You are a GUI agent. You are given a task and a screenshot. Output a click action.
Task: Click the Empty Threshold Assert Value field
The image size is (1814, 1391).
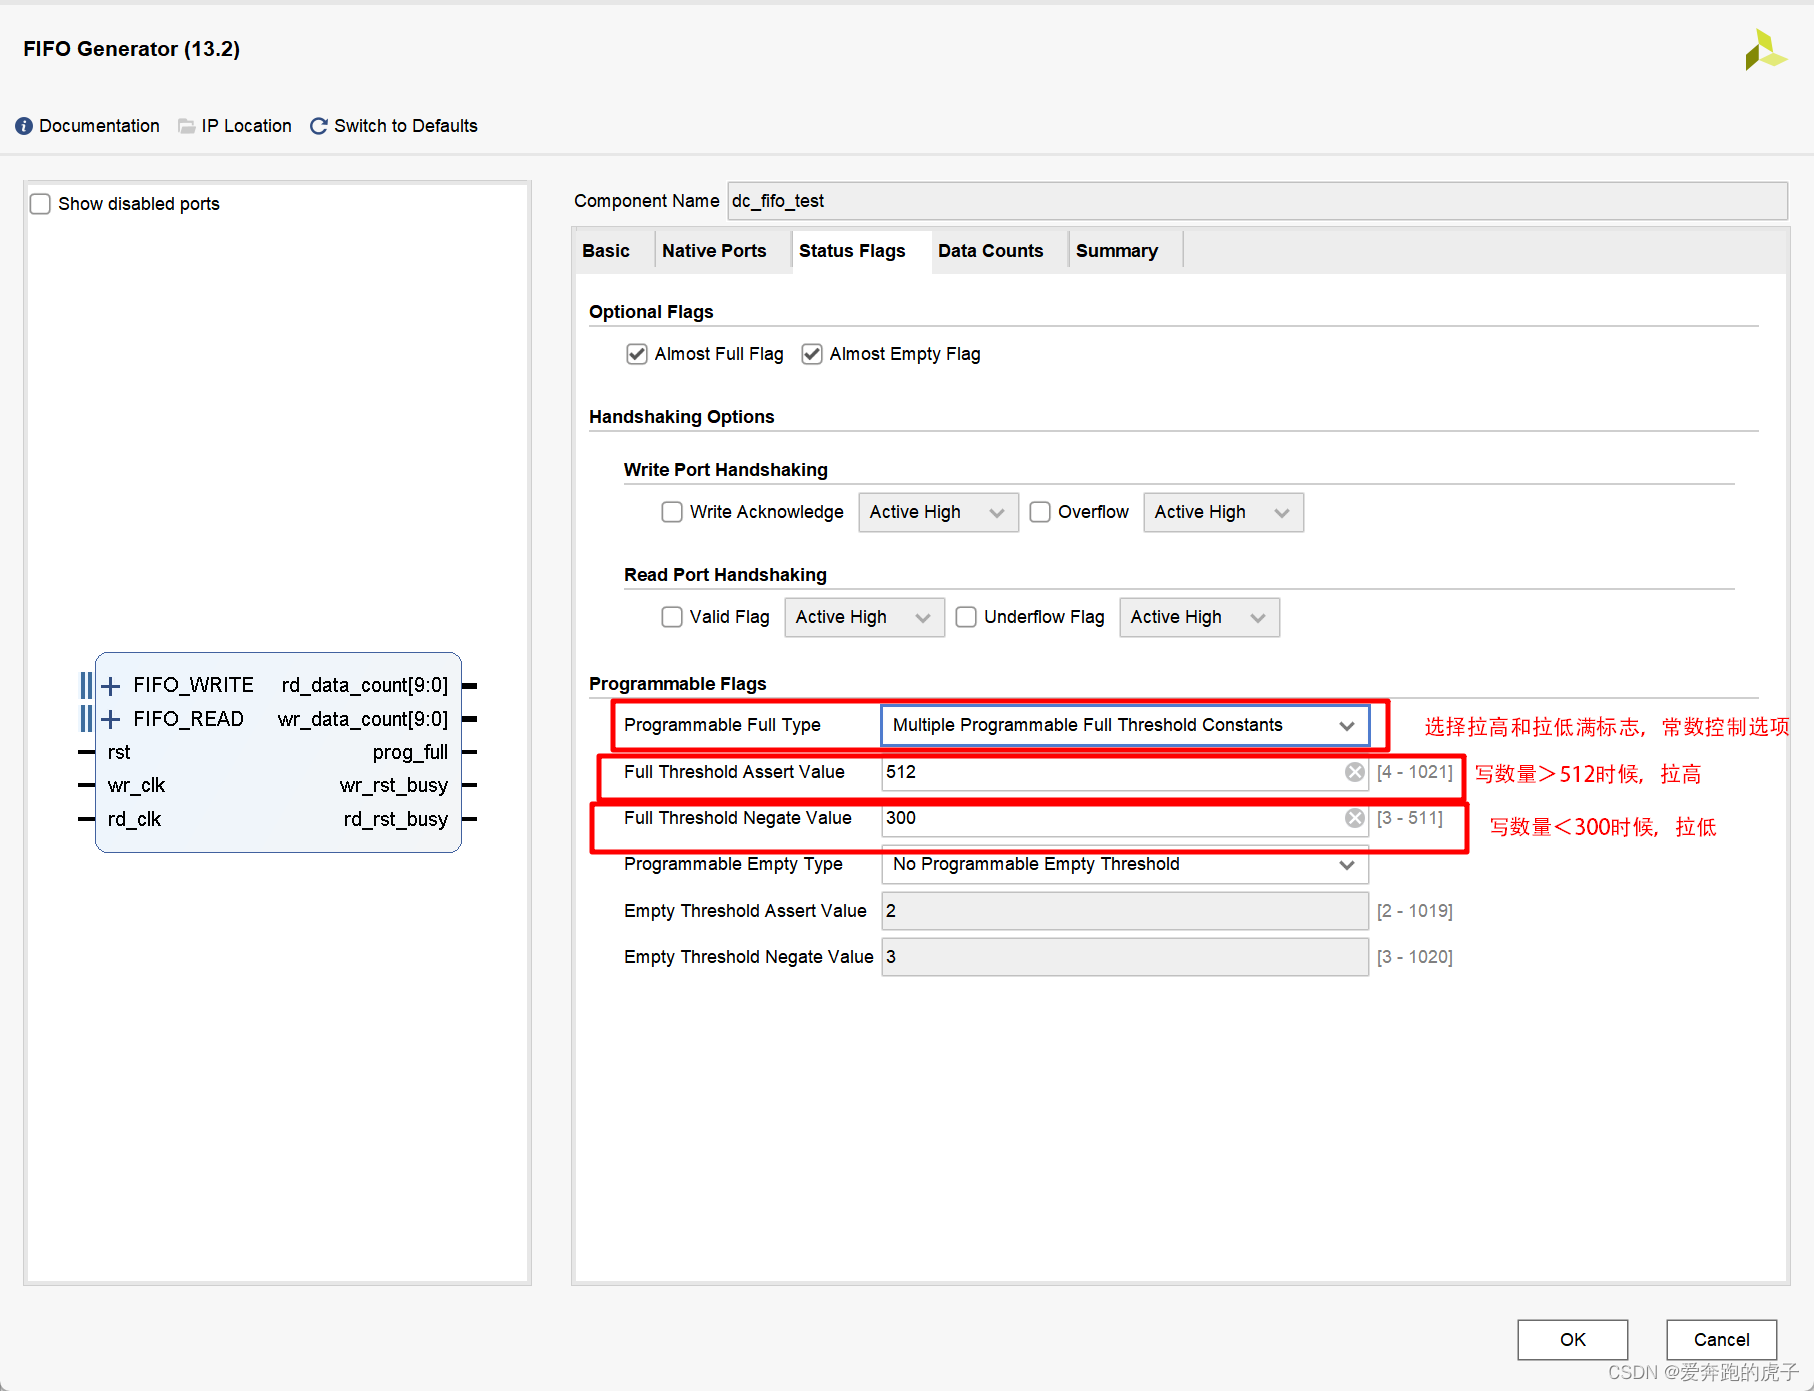(1125, 911)
